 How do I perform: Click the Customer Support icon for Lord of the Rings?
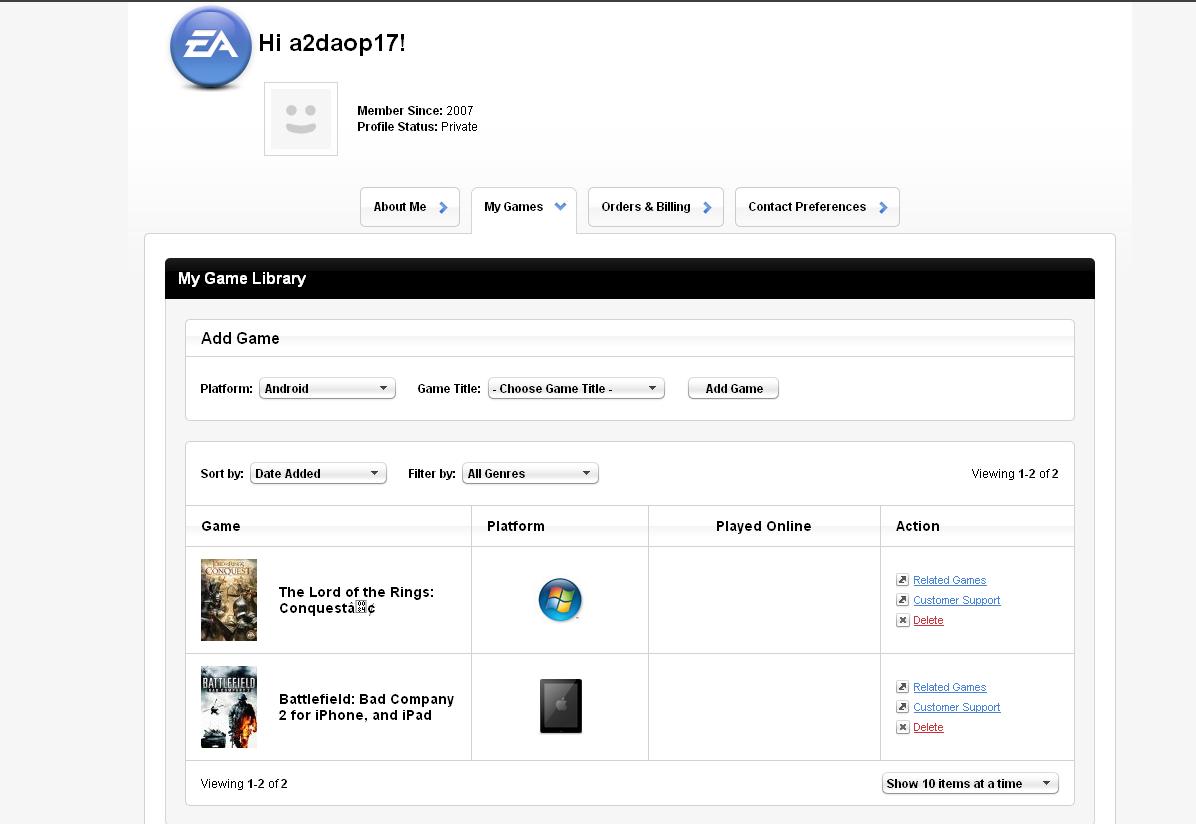tap(902, 600)
